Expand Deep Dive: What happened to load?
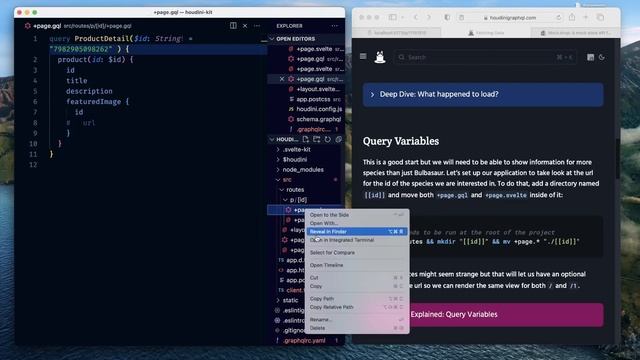This screenshot has width=640, height=360. [483, 94]
